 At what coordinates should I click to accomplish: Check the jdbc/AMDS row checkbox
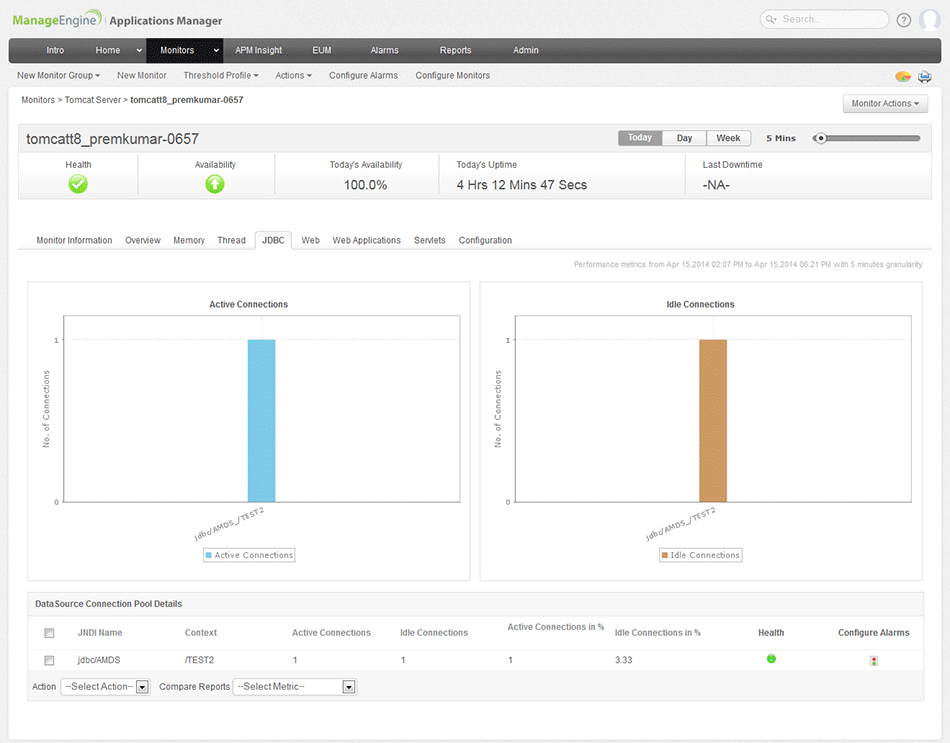point(49,660)
